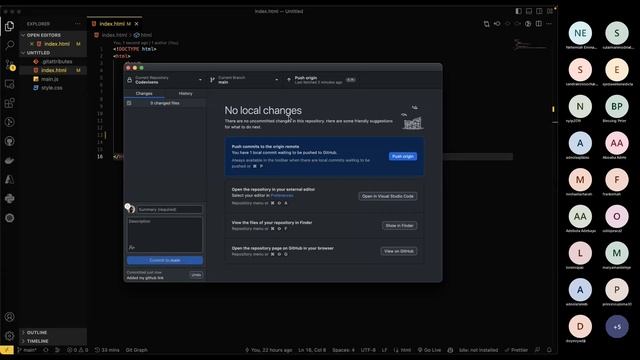Click Show in Finder button
Image resolution: width=640 pixels, height=360 pixels.
coord(399,226)
